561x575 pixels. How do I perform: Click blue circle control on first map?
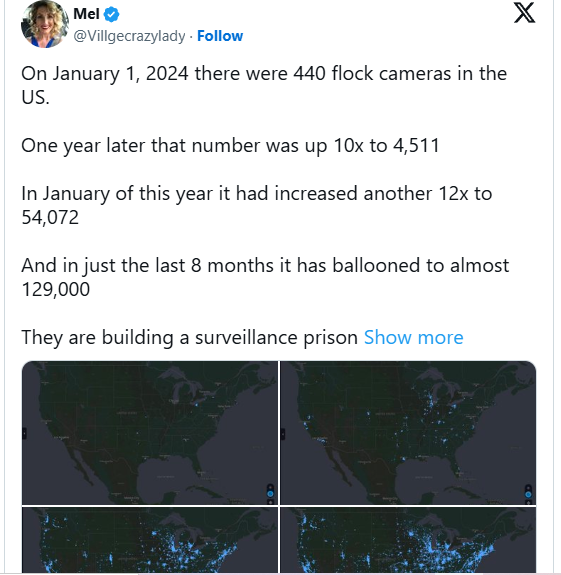(x=271, y=494)
